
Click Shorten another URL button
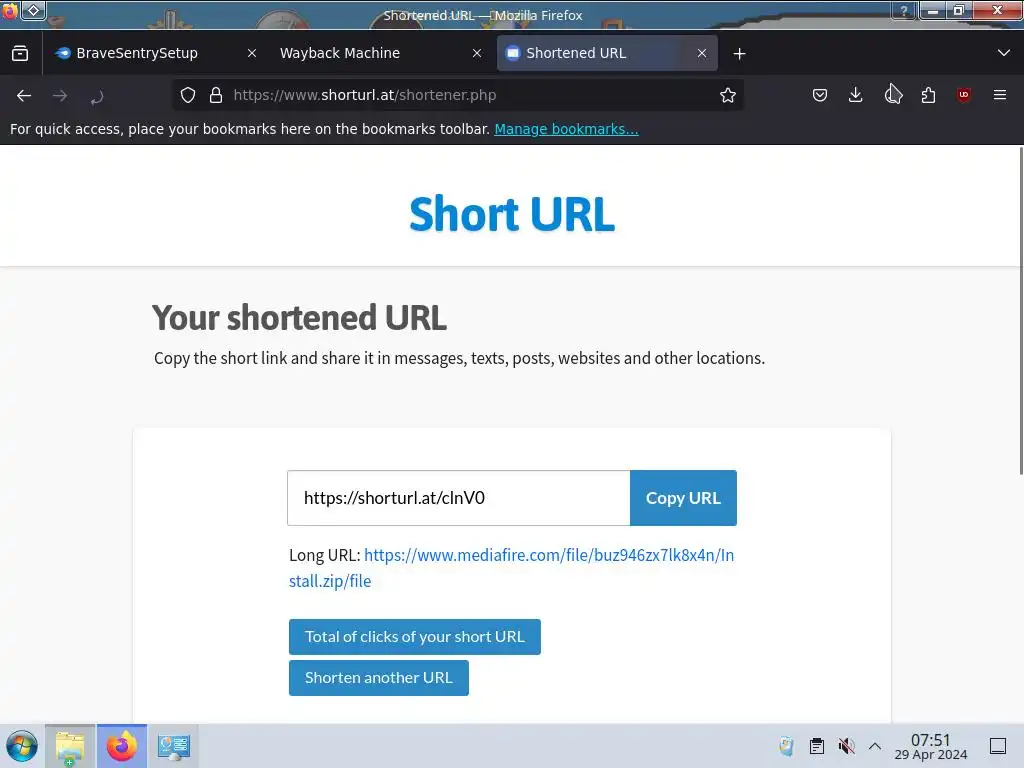click(x=379, y=678)
